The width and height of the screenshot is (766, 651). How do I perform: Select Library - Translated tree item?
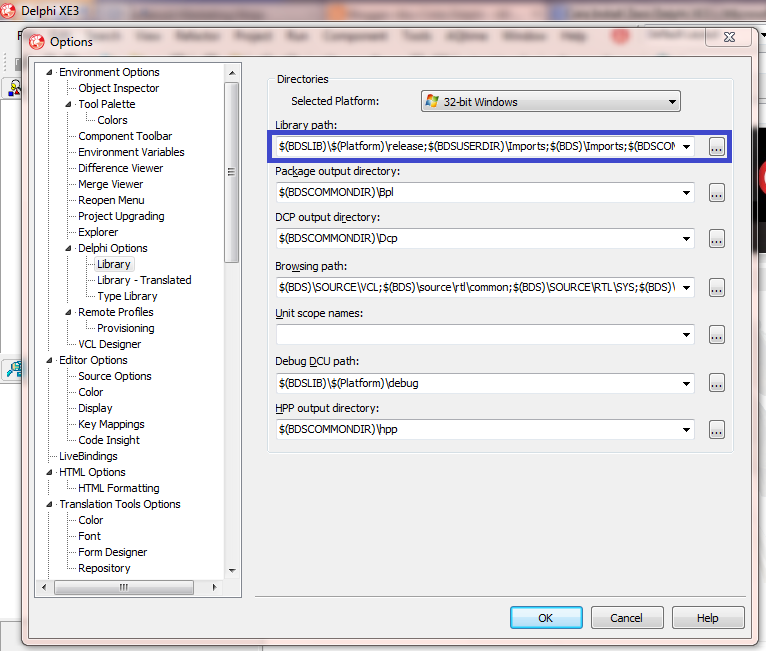click(x=144, y=280)
